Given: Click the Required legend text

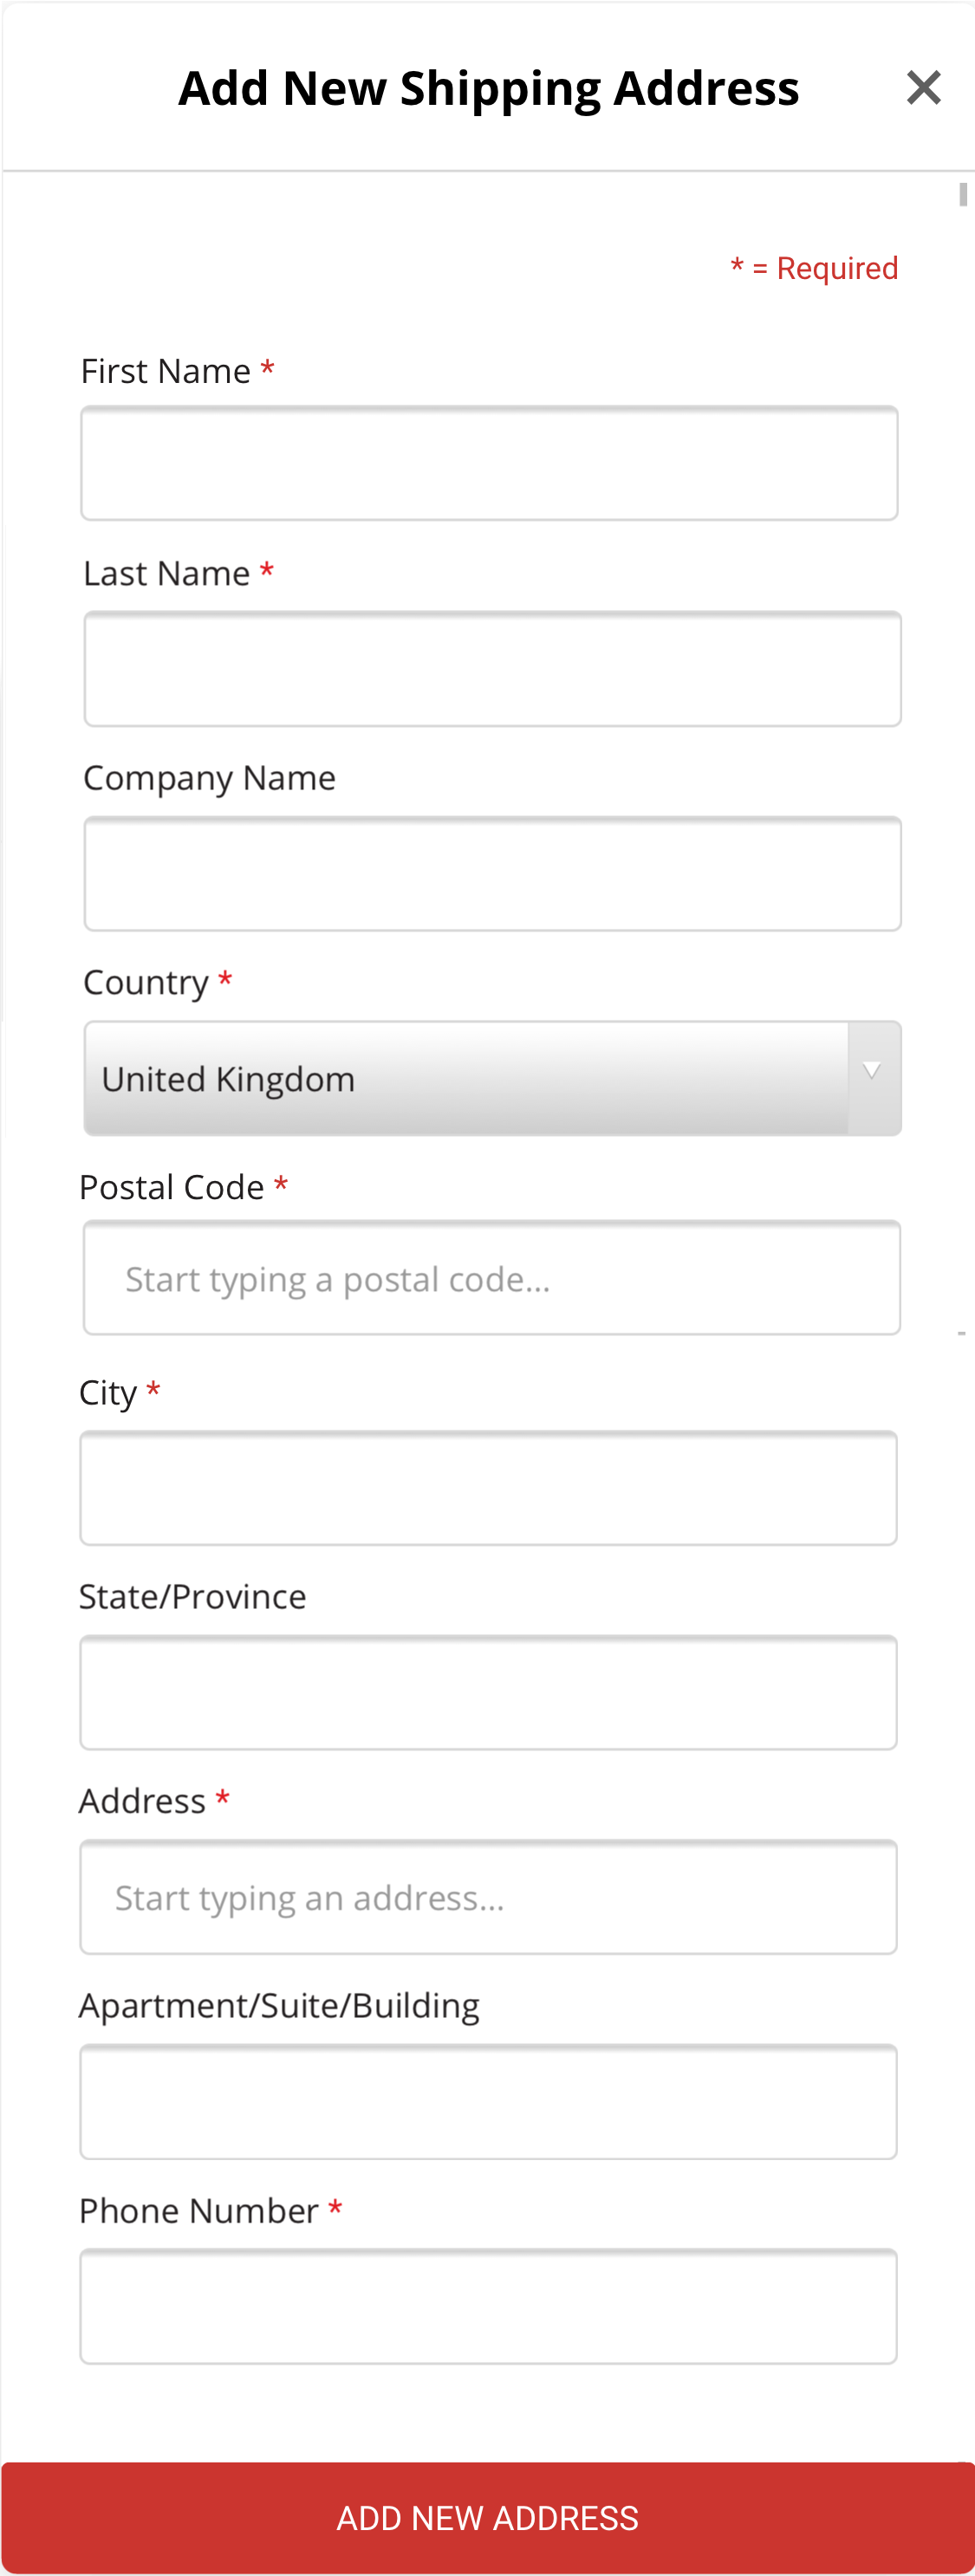Looking at the screenshot, I should 812,267.
